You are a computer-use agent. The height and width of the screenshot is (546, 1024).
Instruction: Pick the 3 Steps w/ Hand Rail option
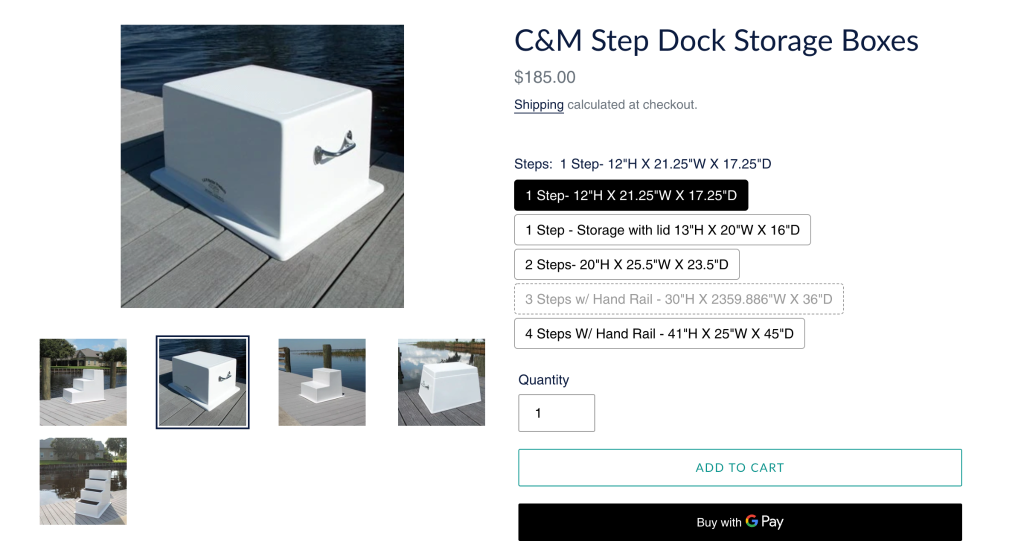679,299
